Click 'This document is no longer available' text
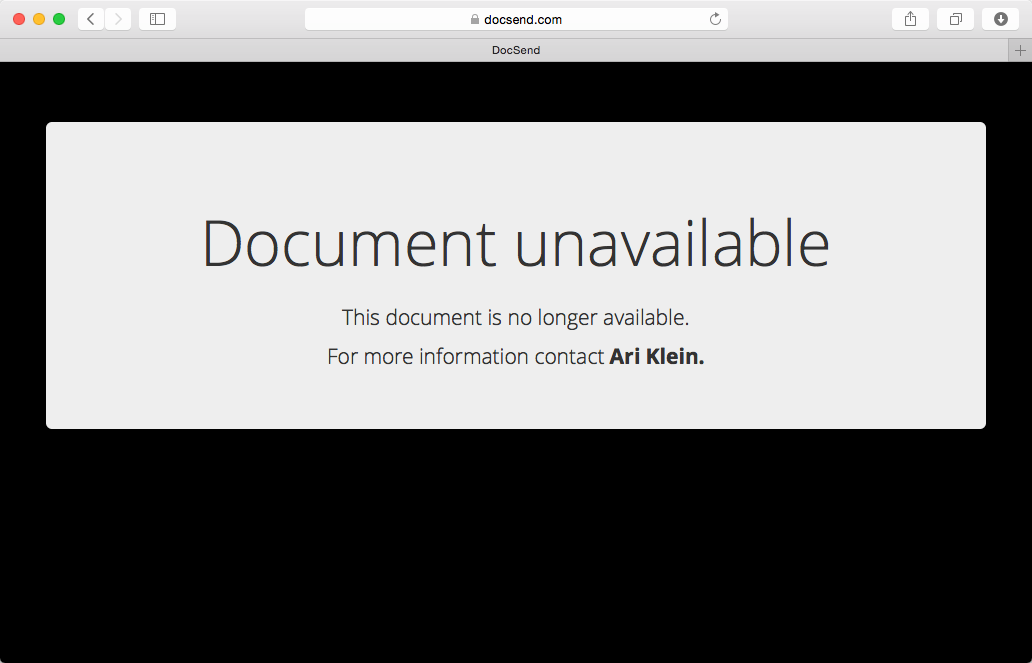Image resolution: width=1032 pixels, height=663 pixels. coord(515,317)
